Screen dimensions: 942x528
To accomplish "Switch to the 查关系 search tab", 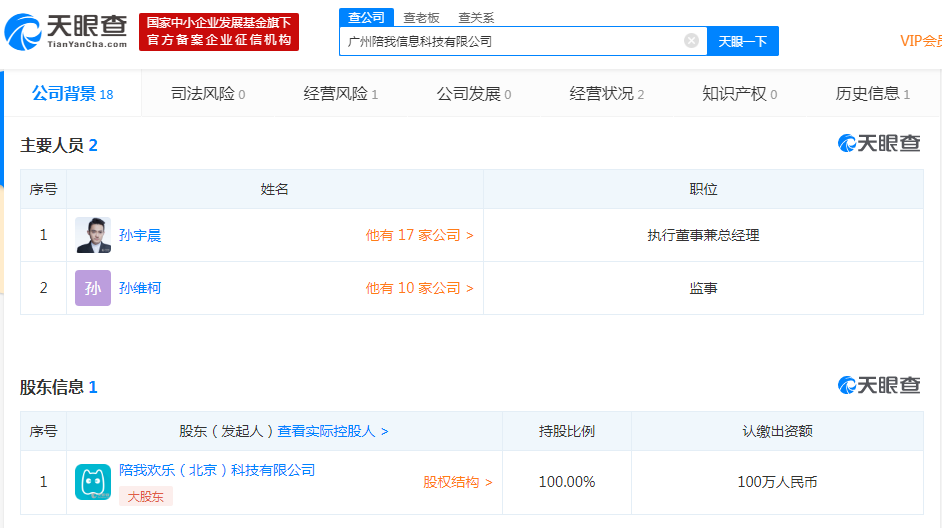I will click(x=476, y=18).
